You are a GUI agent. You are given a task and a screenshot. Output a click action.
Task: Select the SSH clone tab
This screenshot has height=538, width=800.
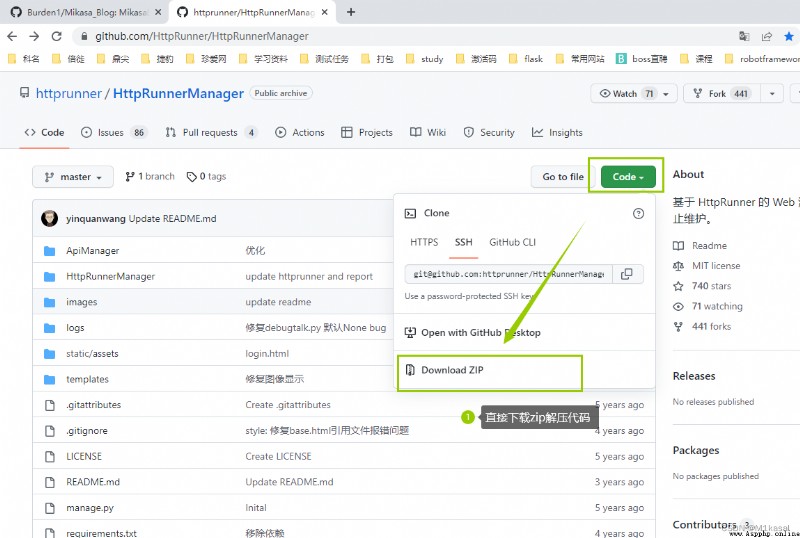464,242
